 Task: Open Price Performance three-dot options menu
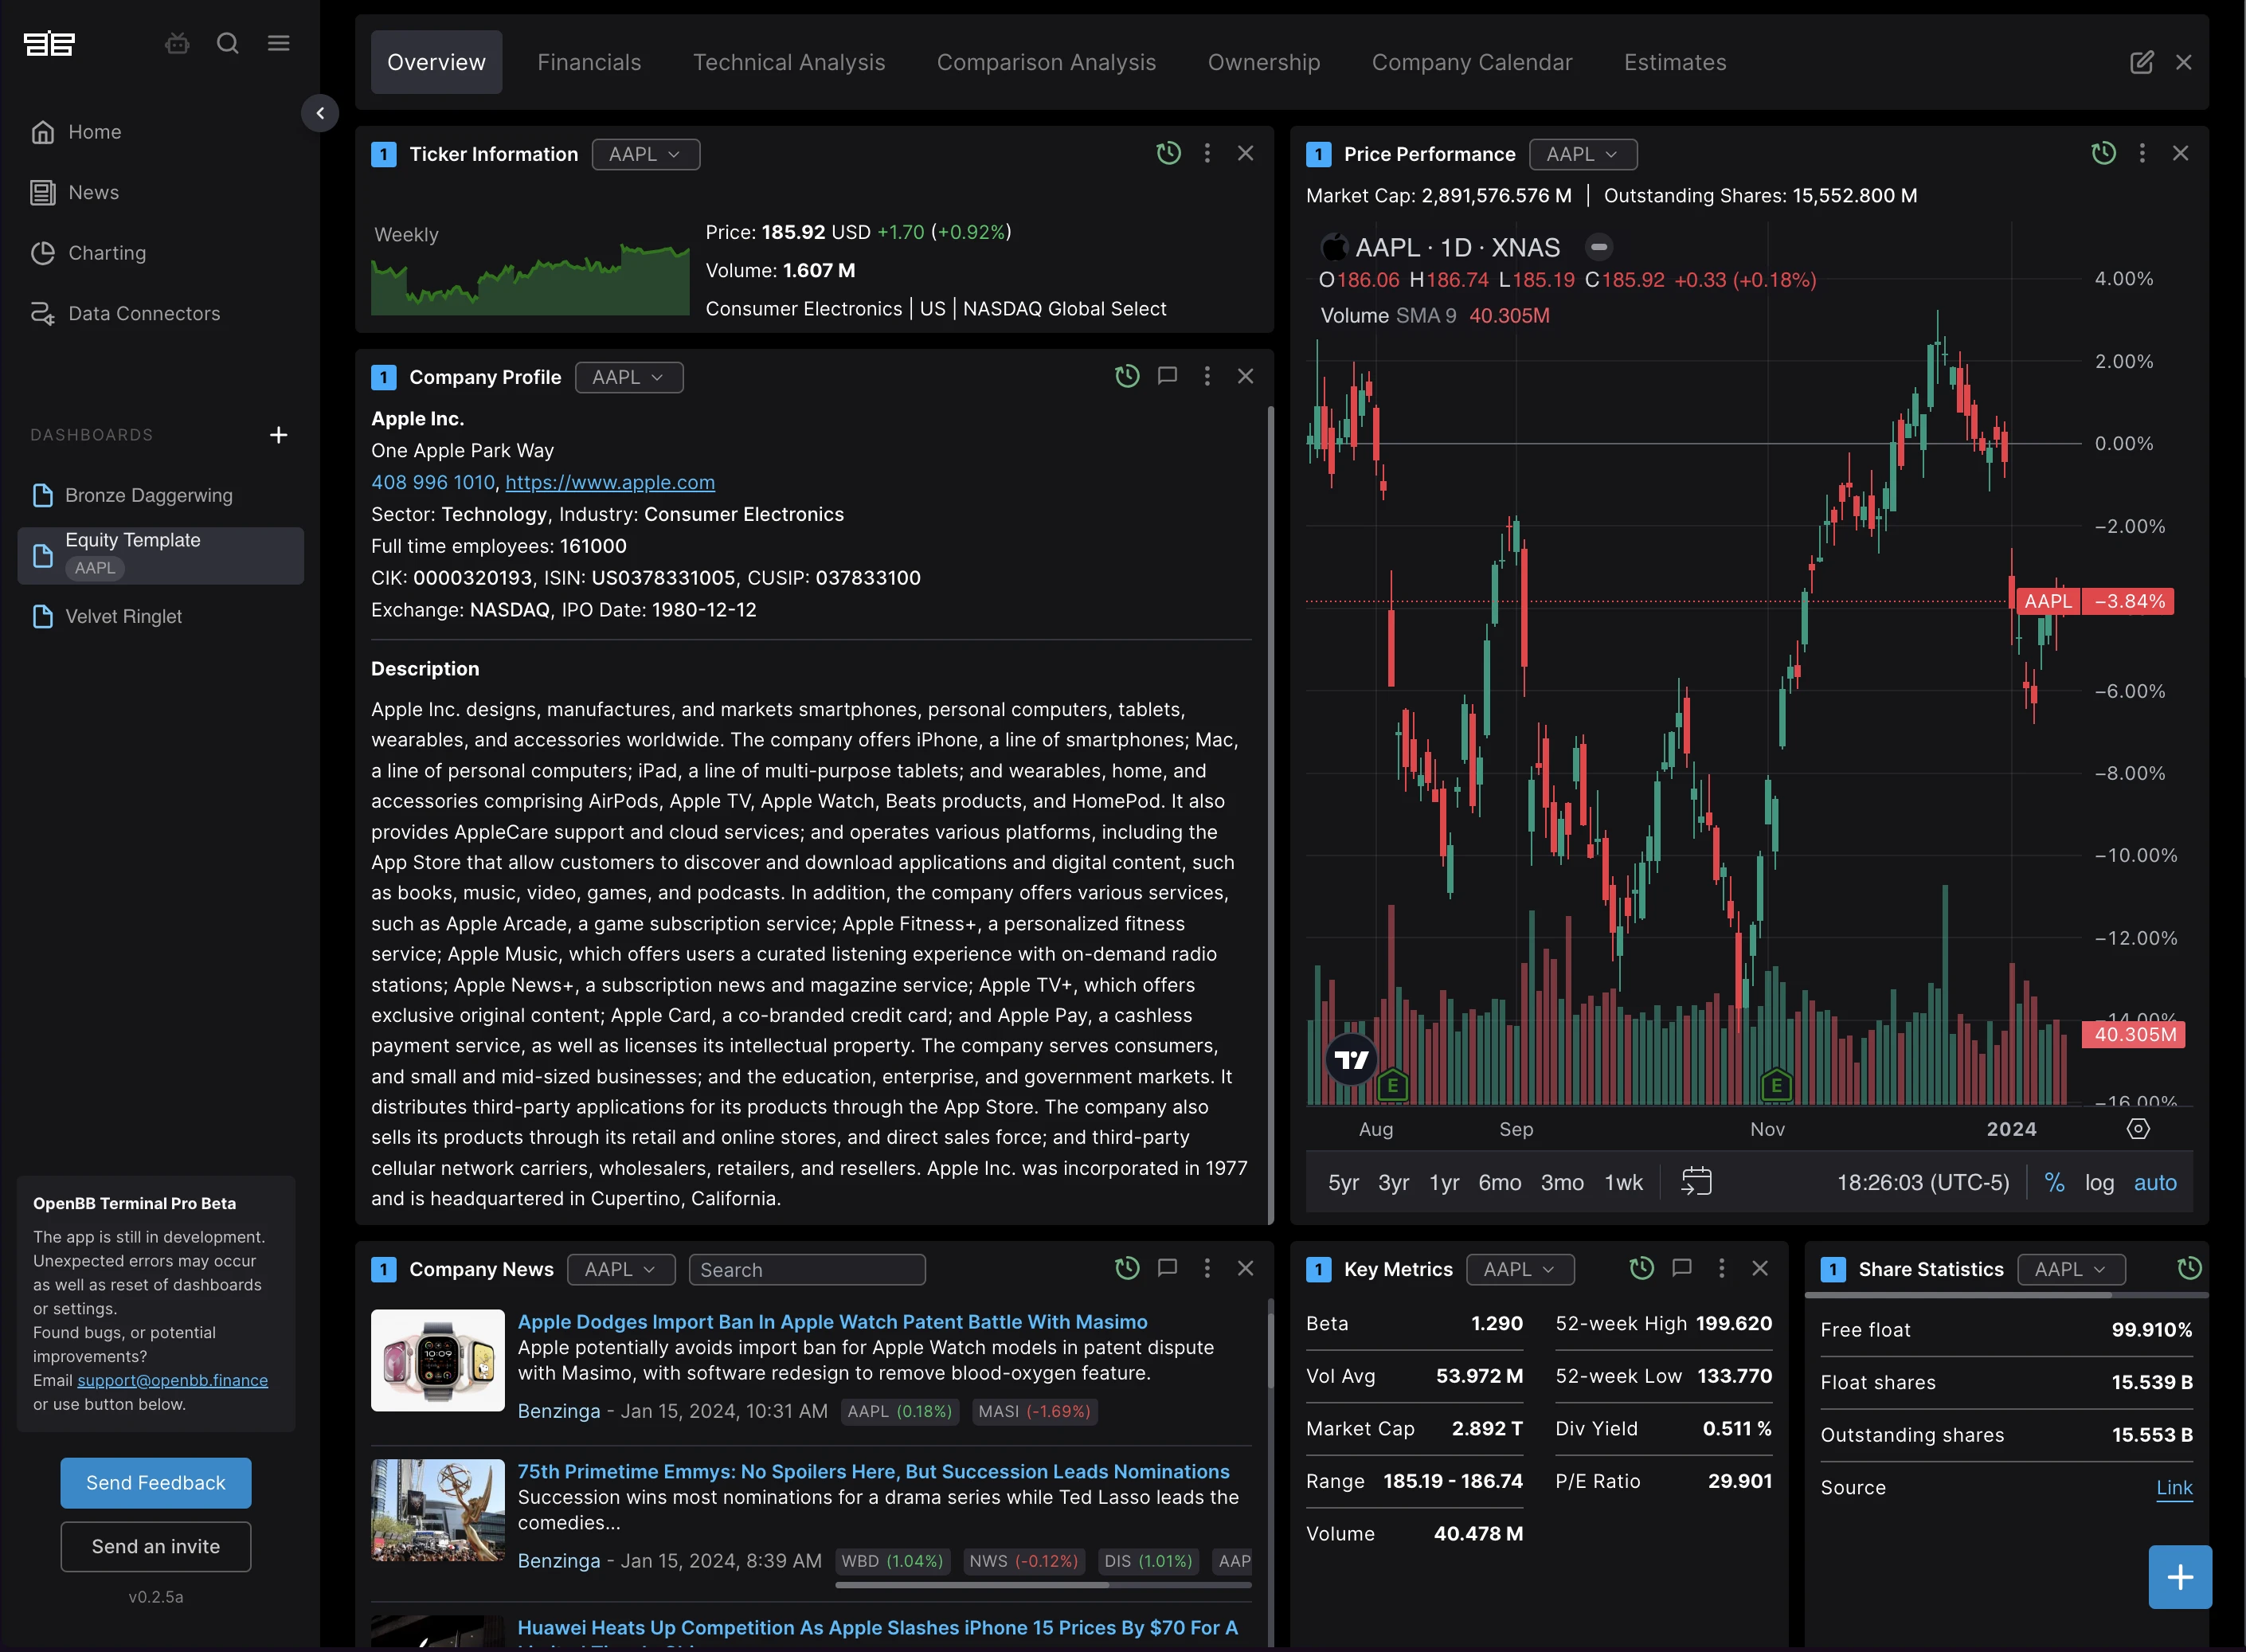2142,153
